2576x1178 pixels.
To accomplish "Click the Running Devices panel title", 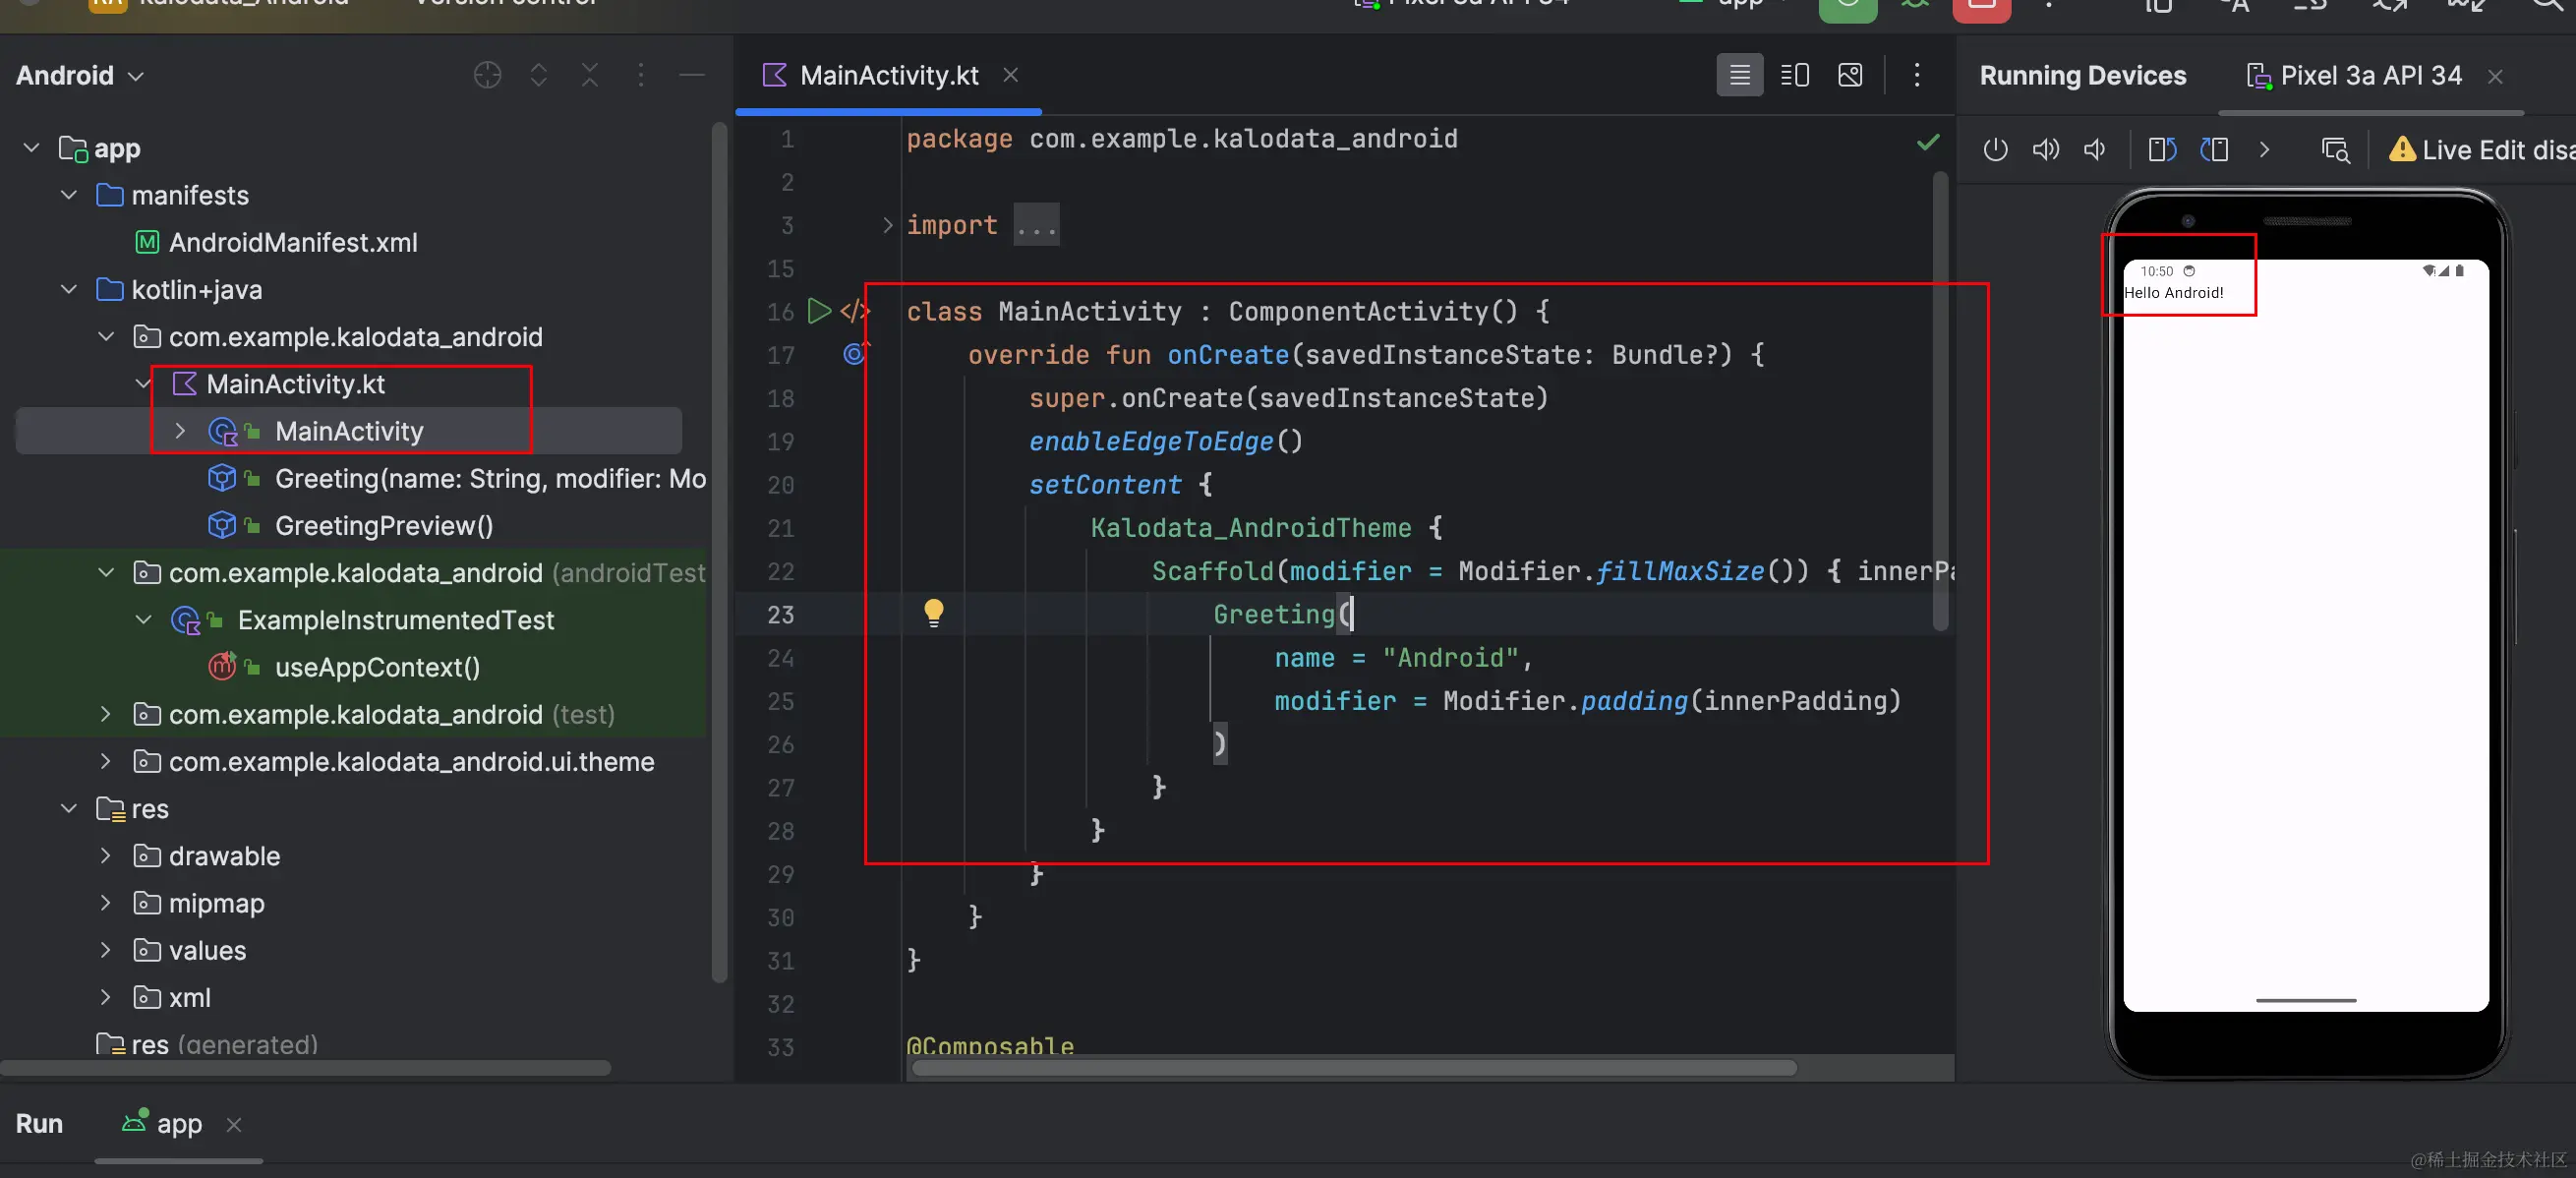I will point(2082,75).
